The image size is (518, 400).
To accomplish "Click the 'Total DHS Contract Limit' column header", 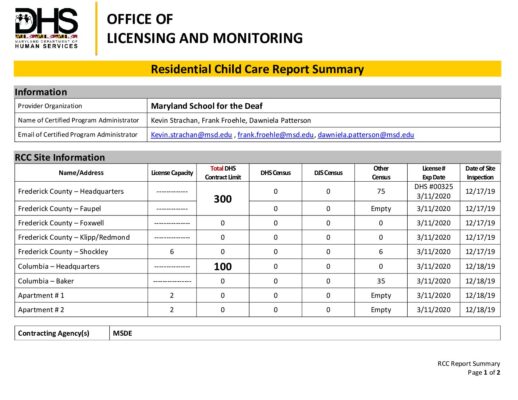I will [x=223, y=173].
